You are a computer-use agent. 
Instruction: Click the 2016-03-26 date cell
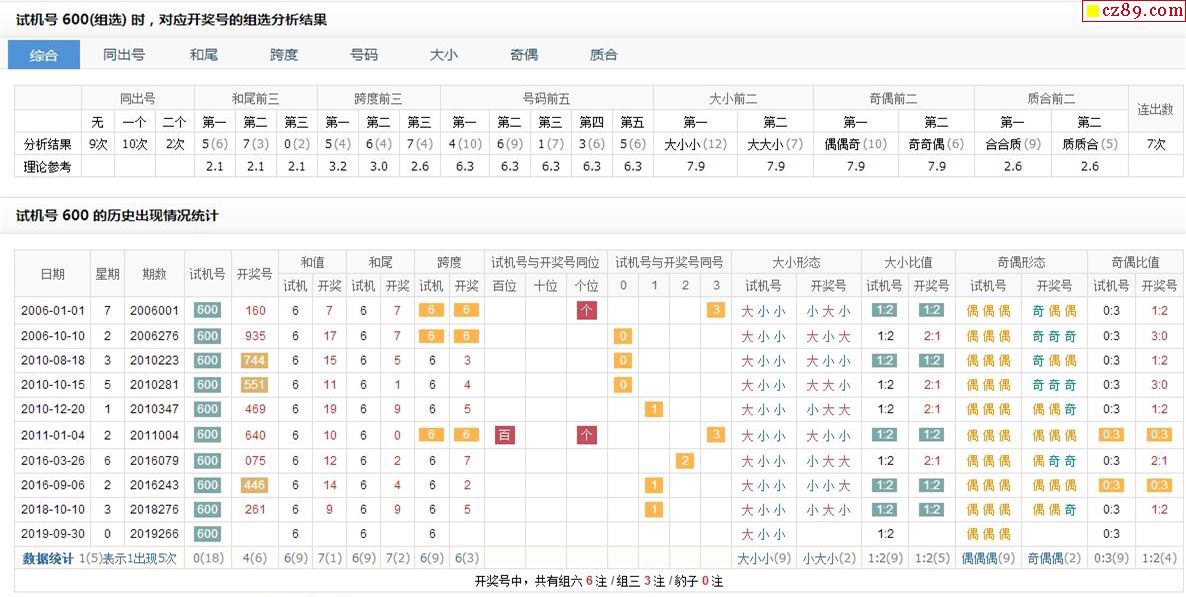tap(53, 460)
